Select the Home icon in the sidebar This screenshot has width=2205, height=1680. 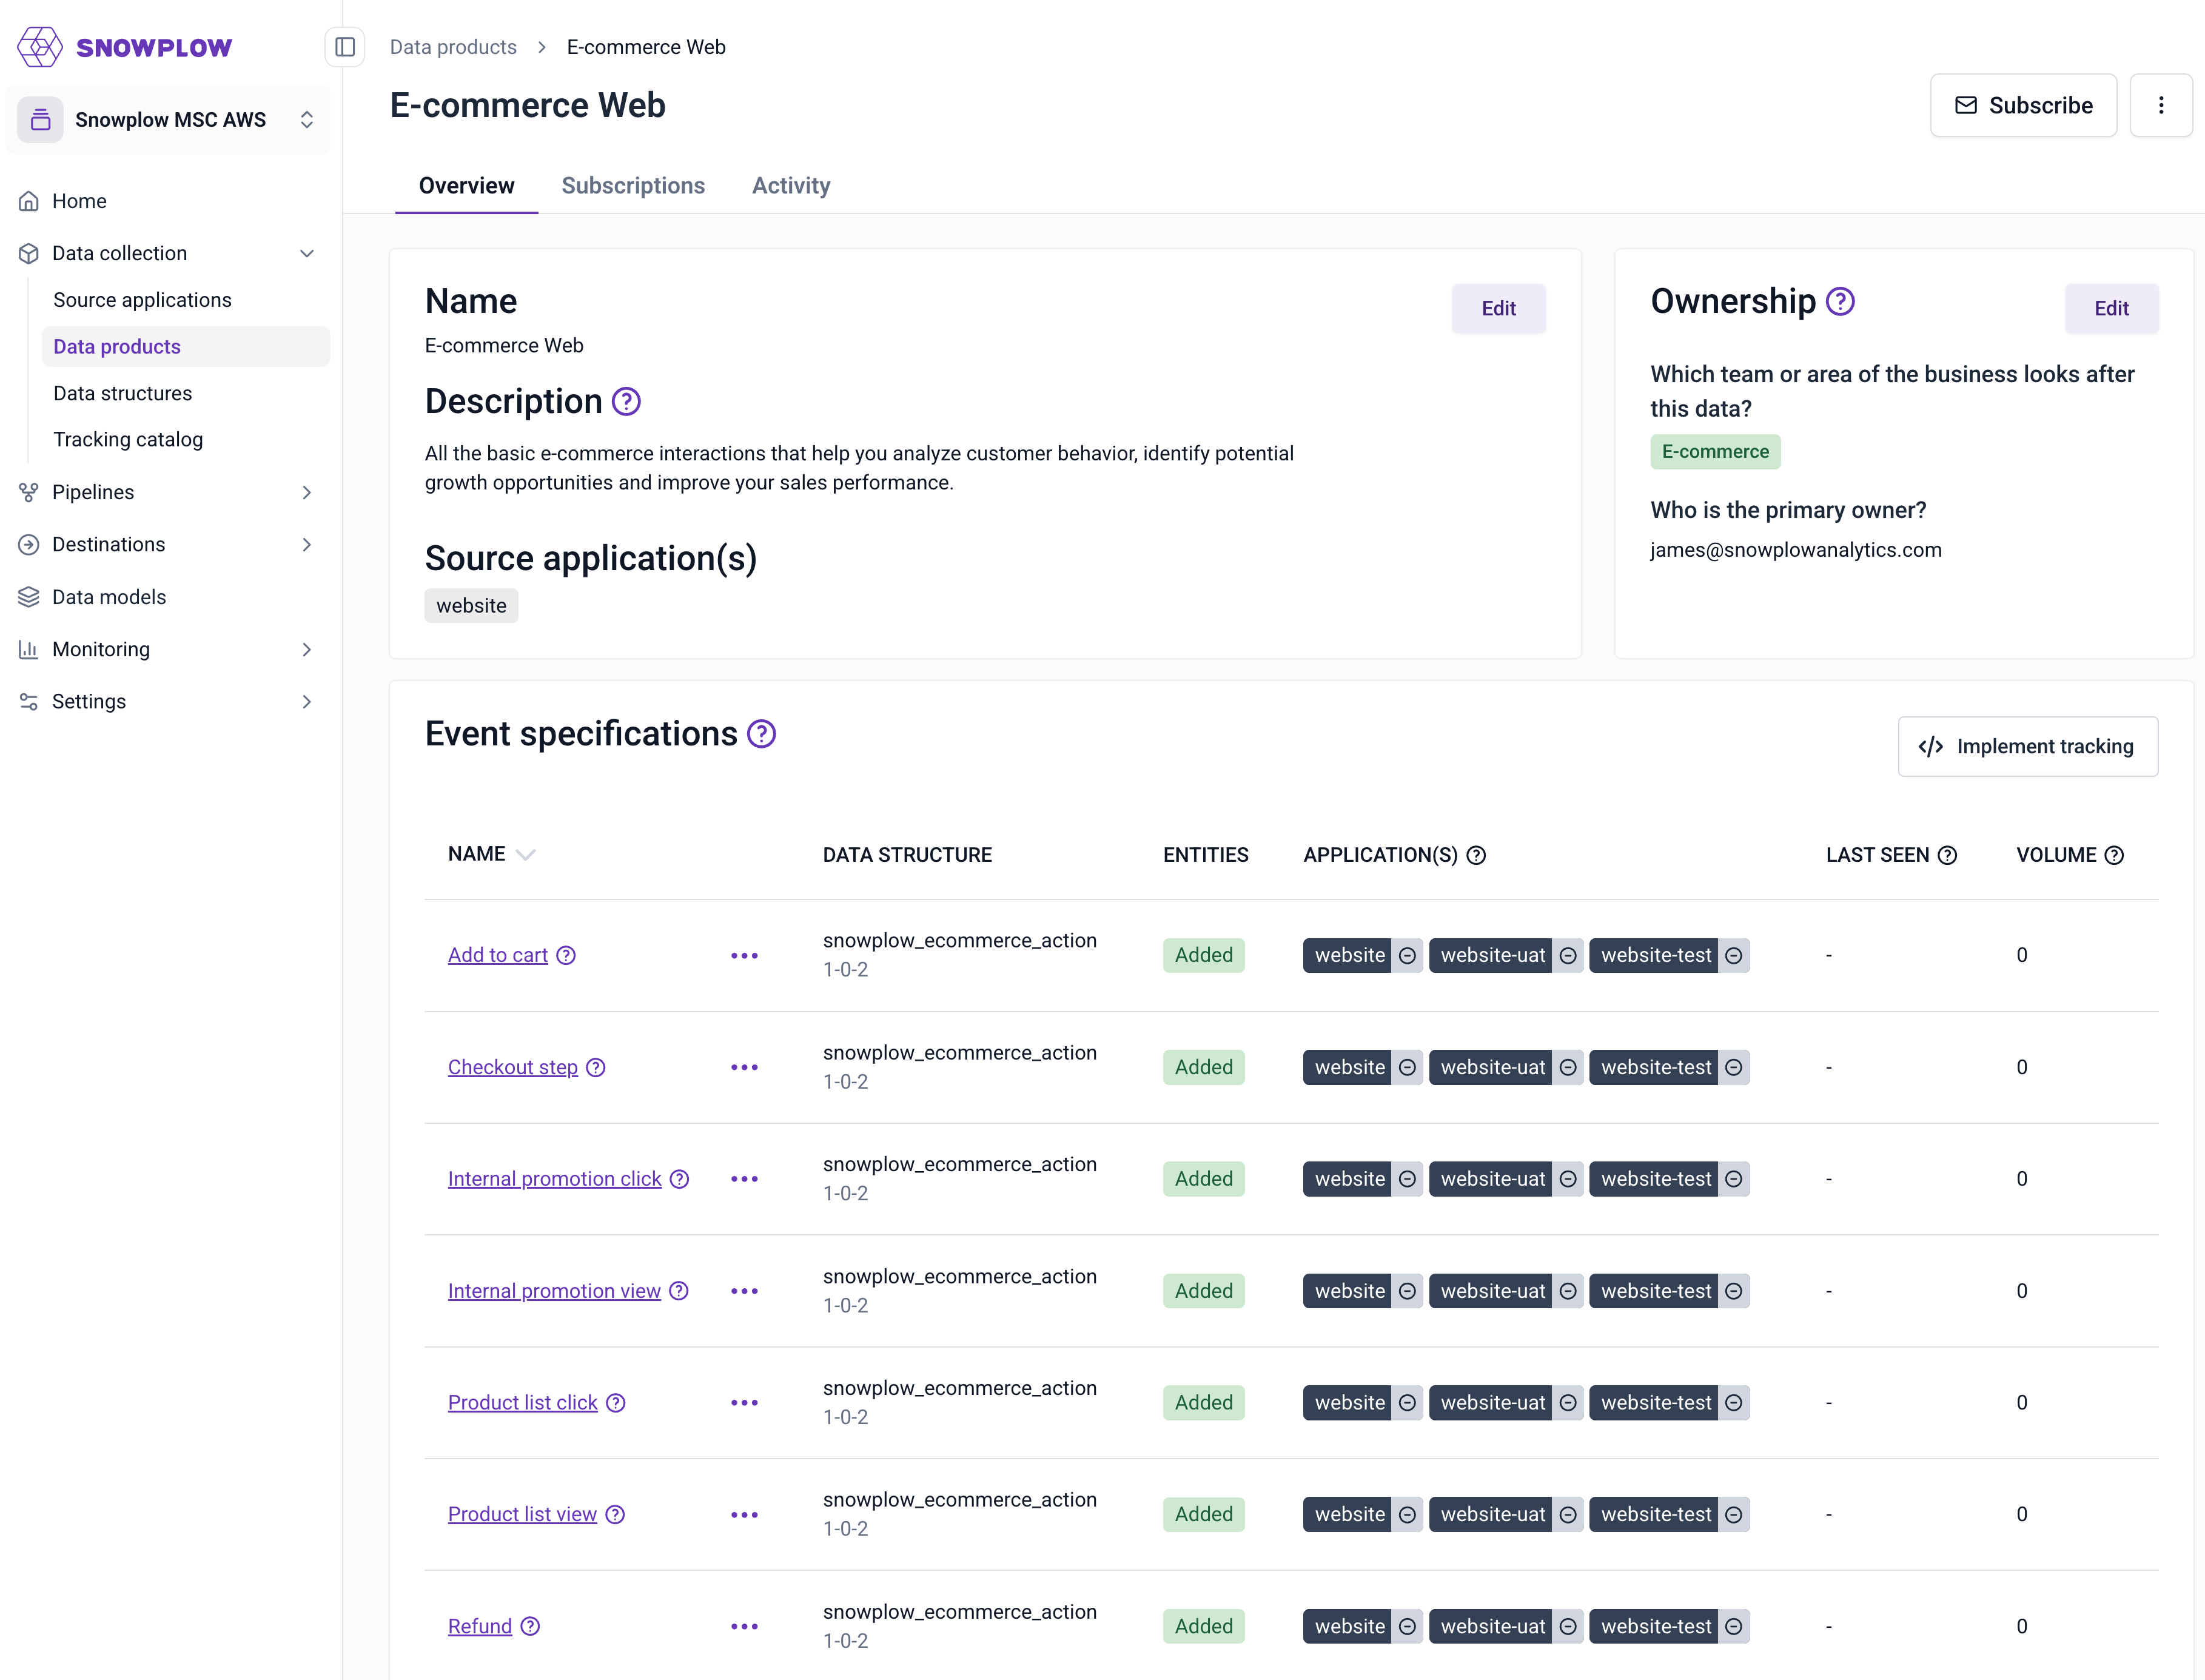(x=29, y=200)
